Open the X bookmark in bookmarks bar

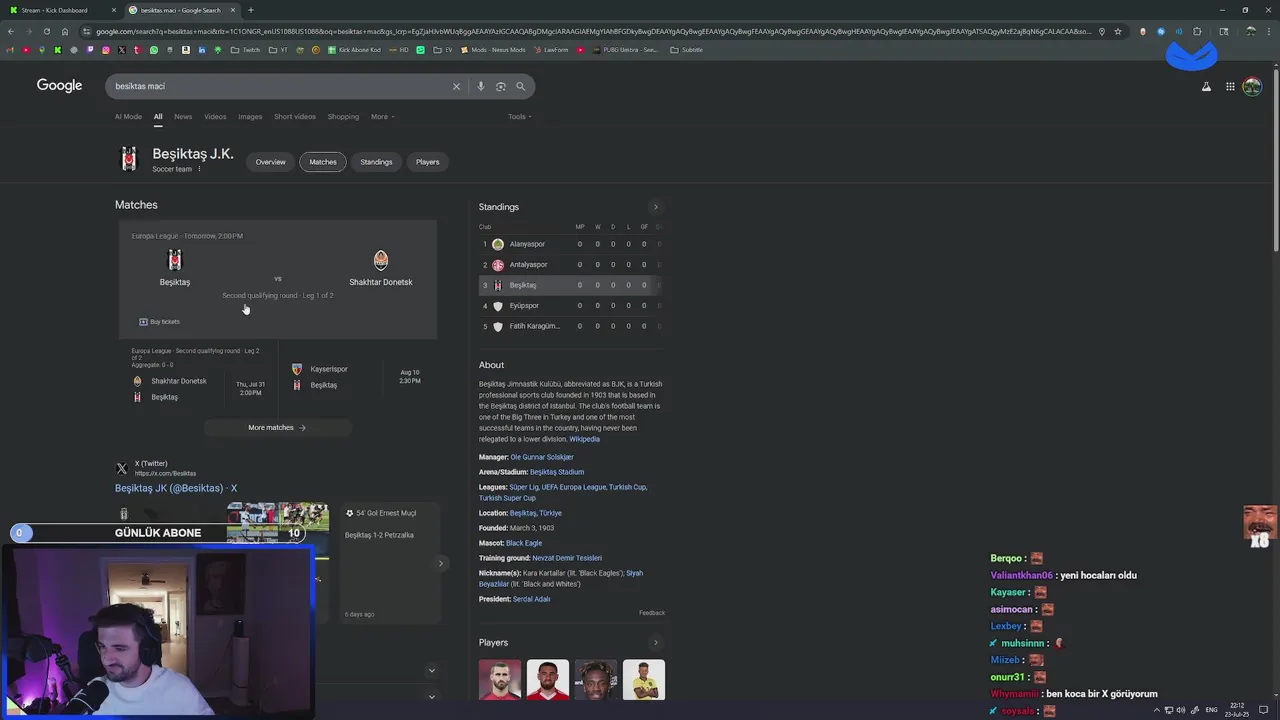pyautogui.click(x=122, y=50)
